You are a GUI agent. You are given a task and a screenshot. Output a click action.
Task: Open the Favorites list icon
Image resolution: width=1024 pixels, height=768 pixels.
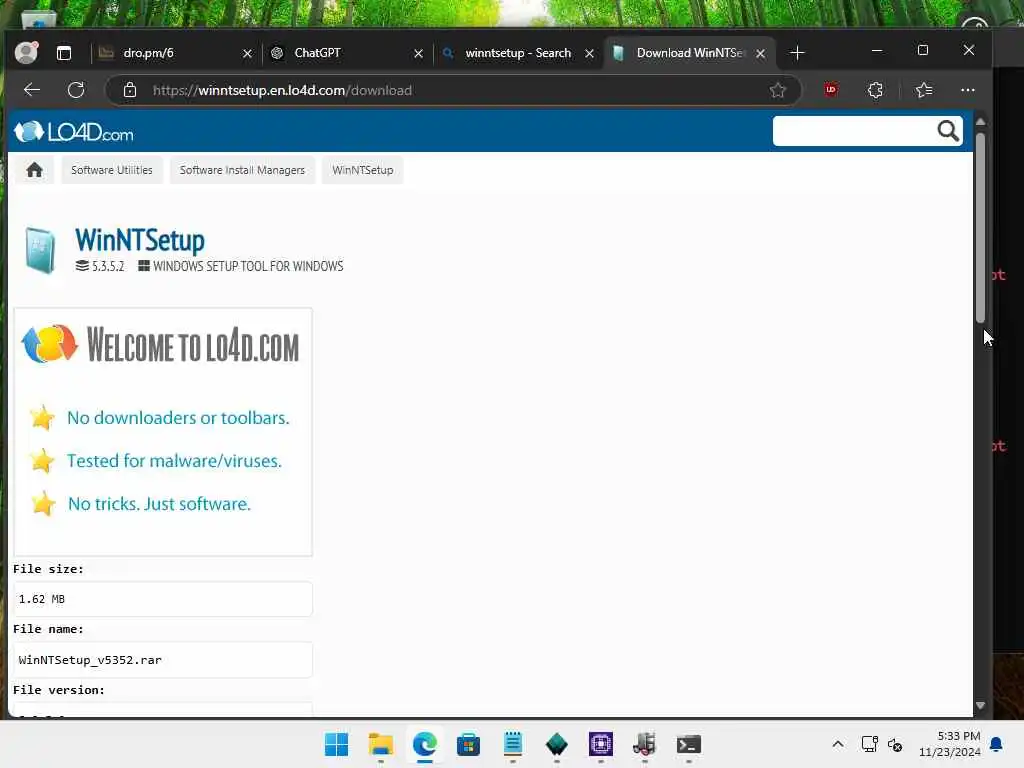pyautogui.click(x=923, y=90)
